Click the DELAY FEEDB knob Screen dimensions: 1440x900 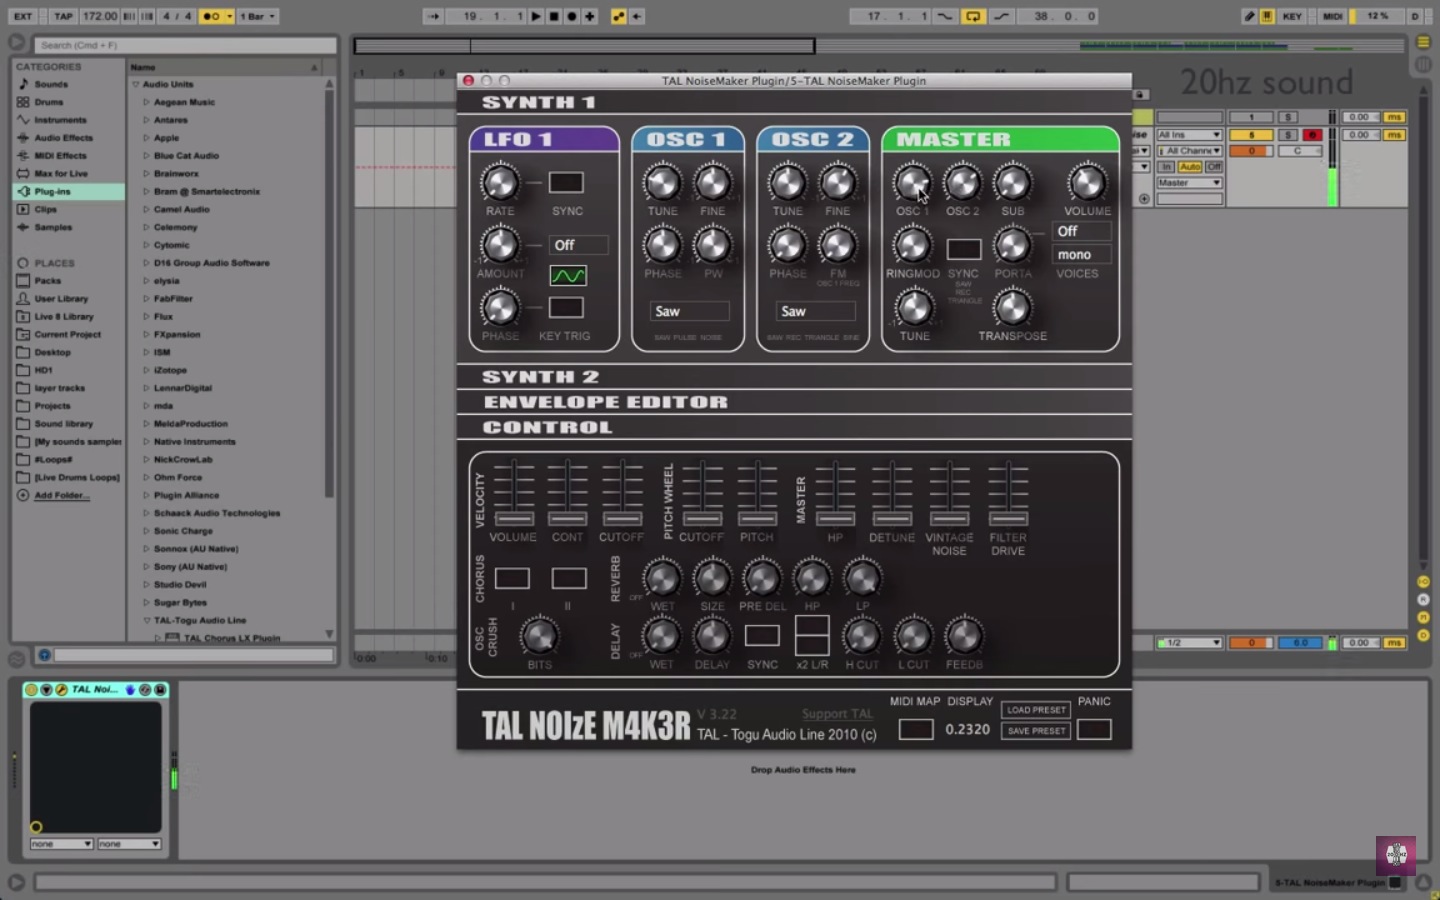[x=963, y=636]
